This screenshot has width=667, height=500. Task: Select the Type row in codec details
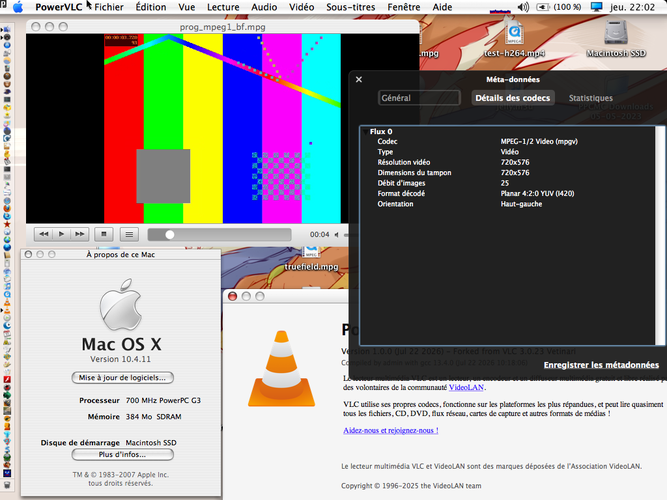click(x=508, y=152)
